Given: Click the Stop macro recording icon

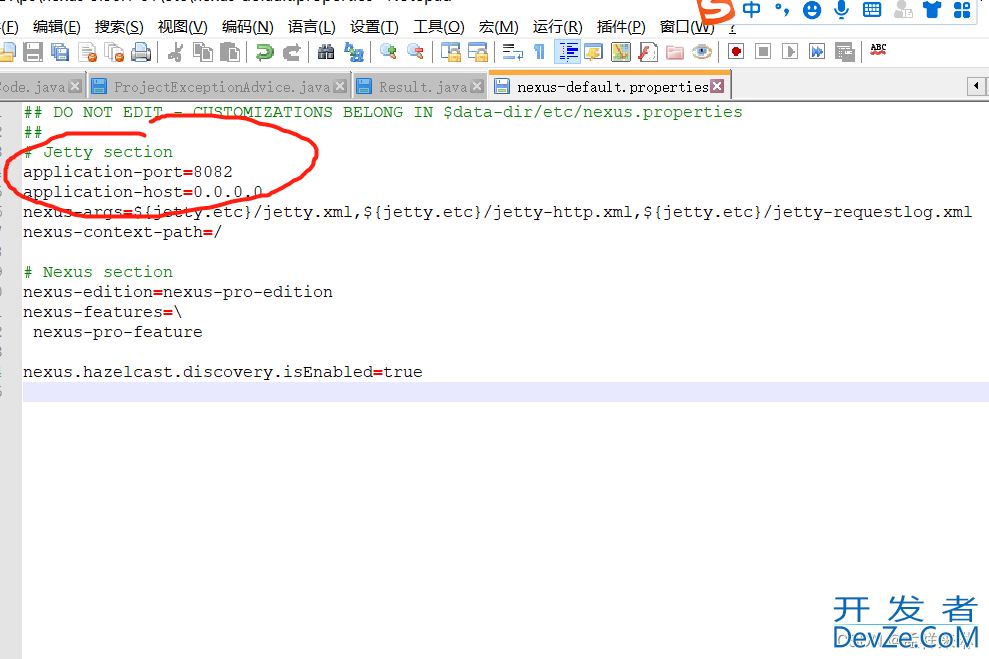Looking at the screenshot, I should point(763,51).
